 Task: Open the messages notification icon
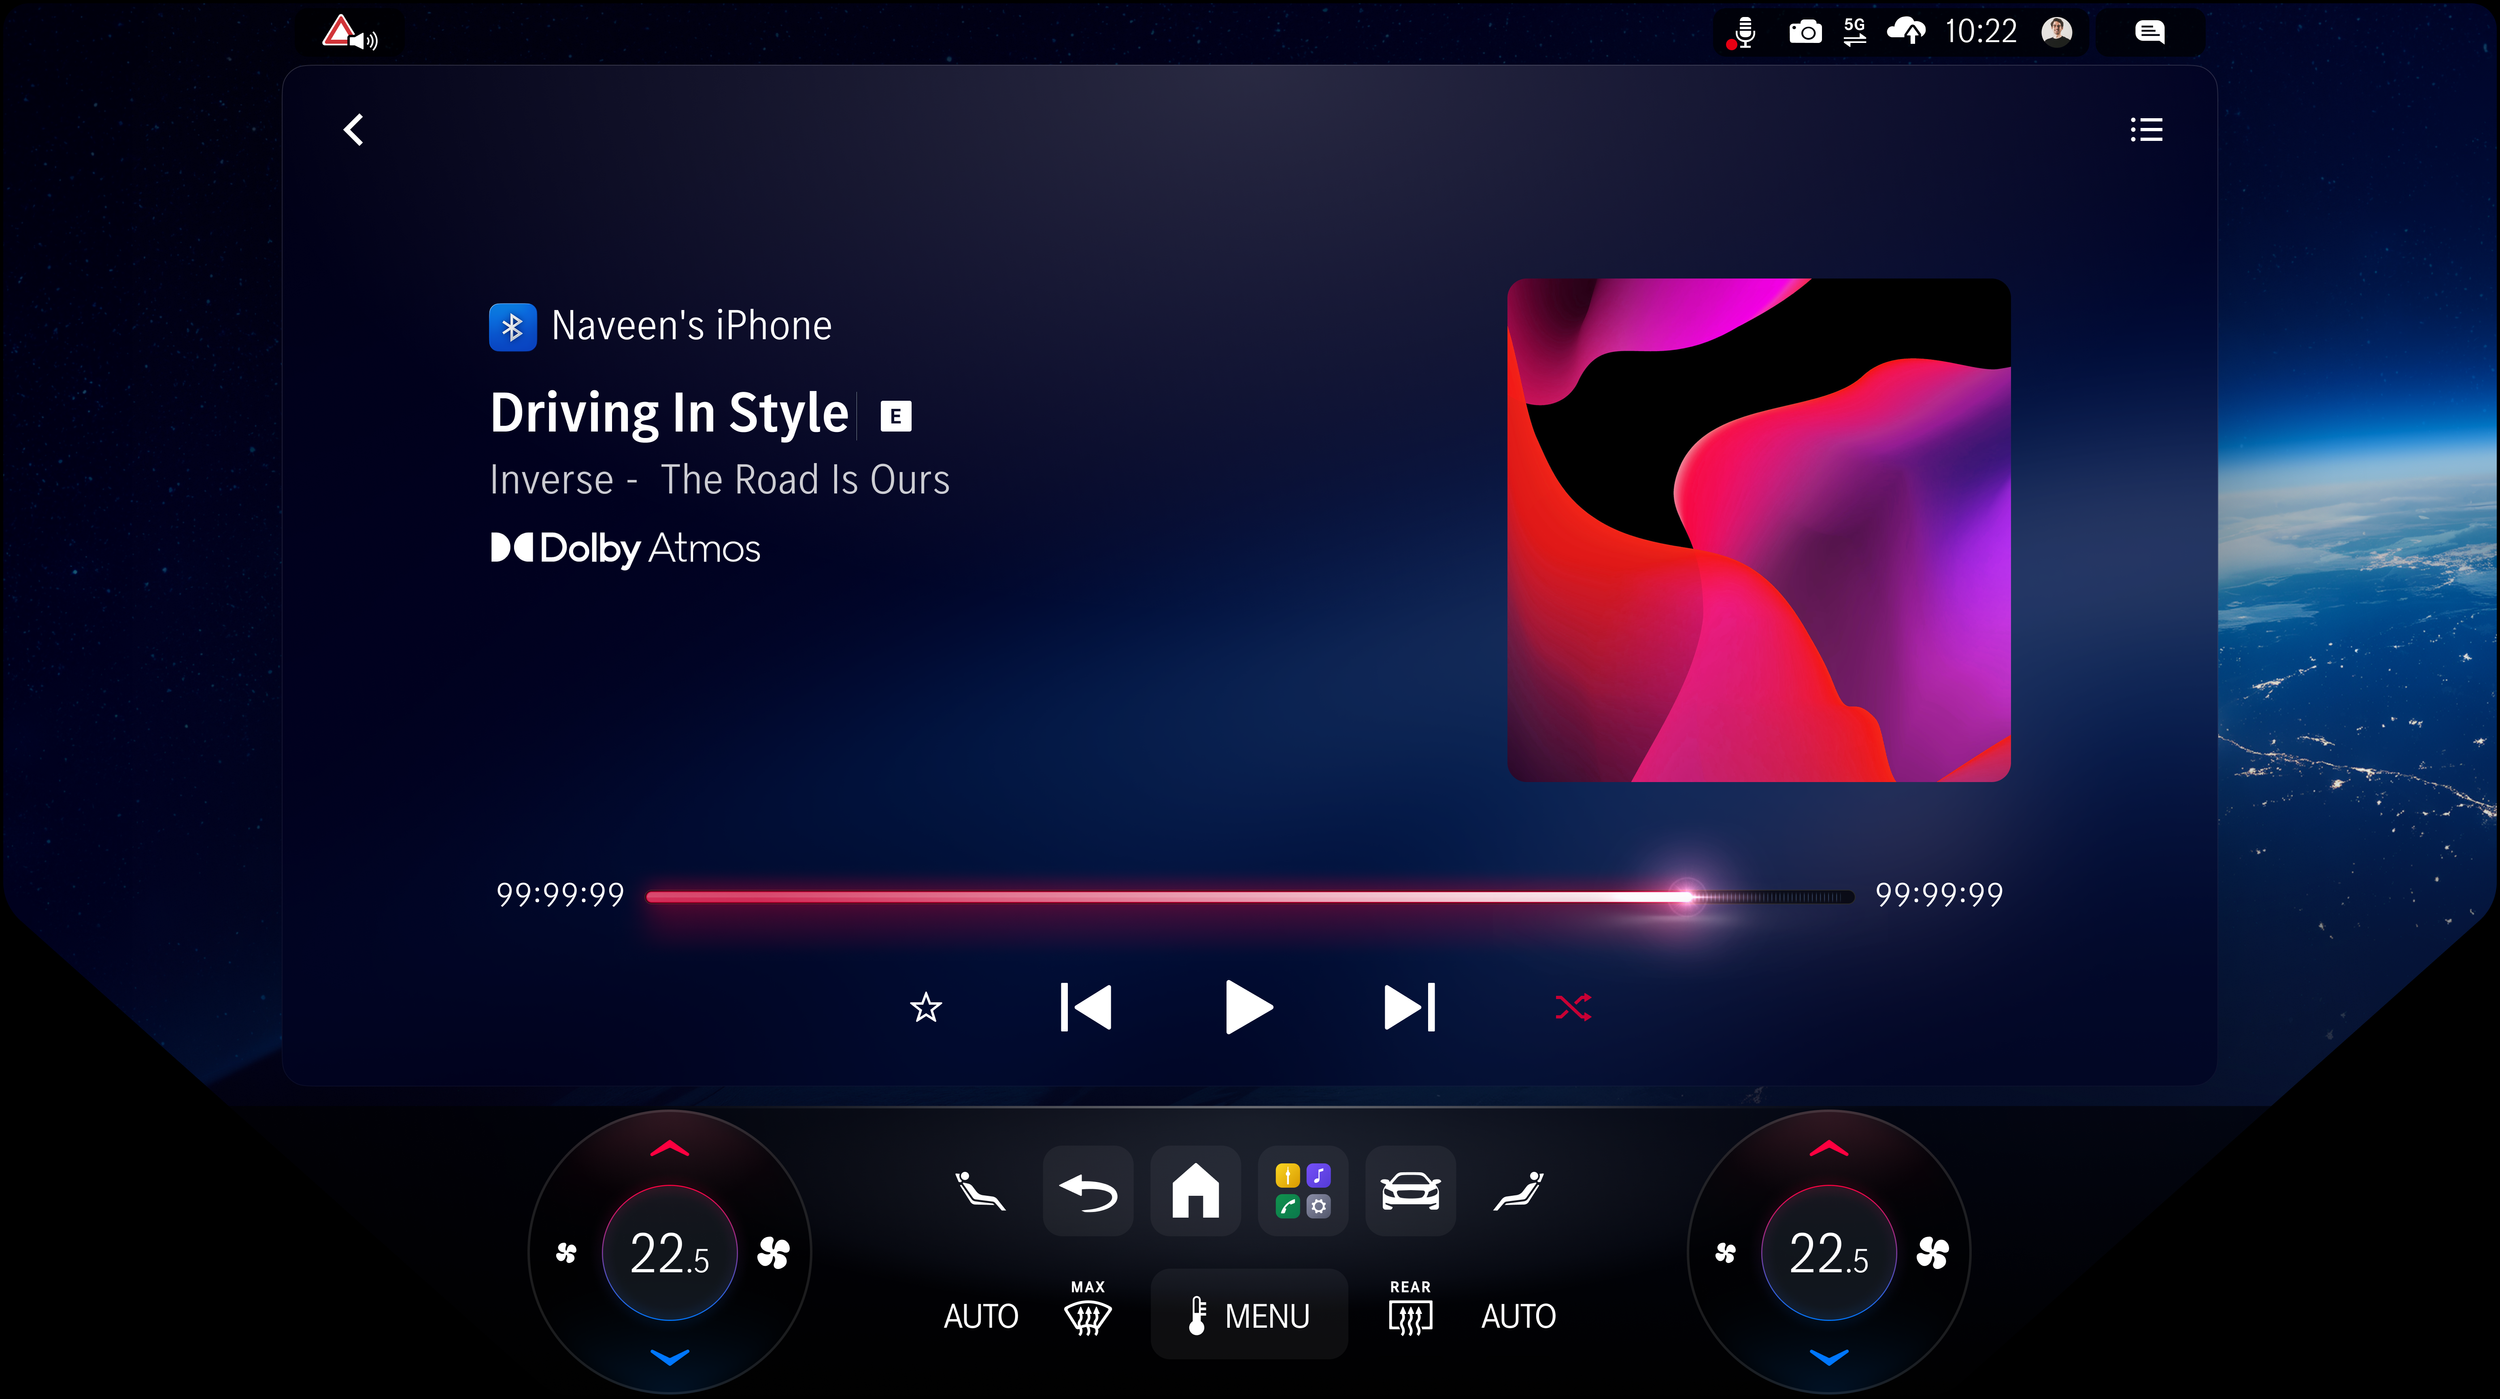pos(2149,32)
